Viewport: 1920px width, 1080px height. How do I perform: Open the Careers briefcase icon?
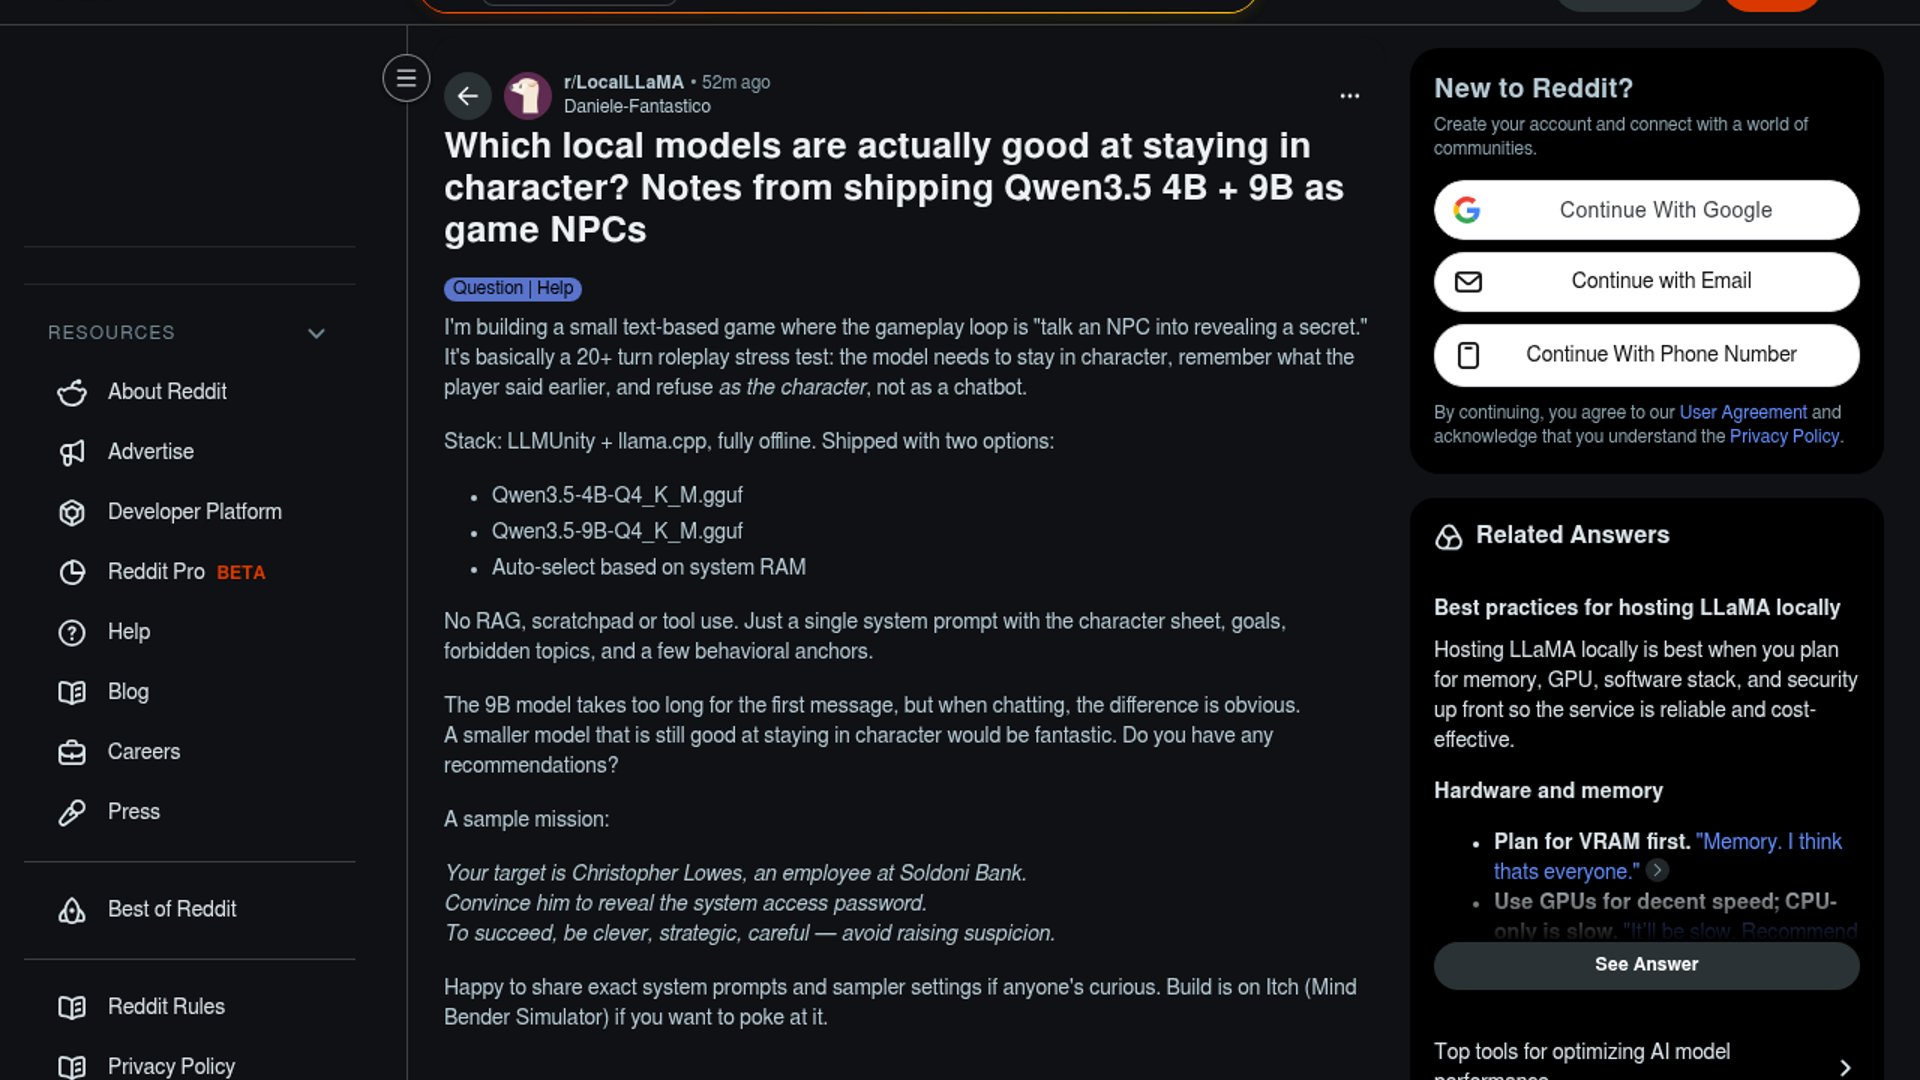pyautogui.click(x=72, y=753)
